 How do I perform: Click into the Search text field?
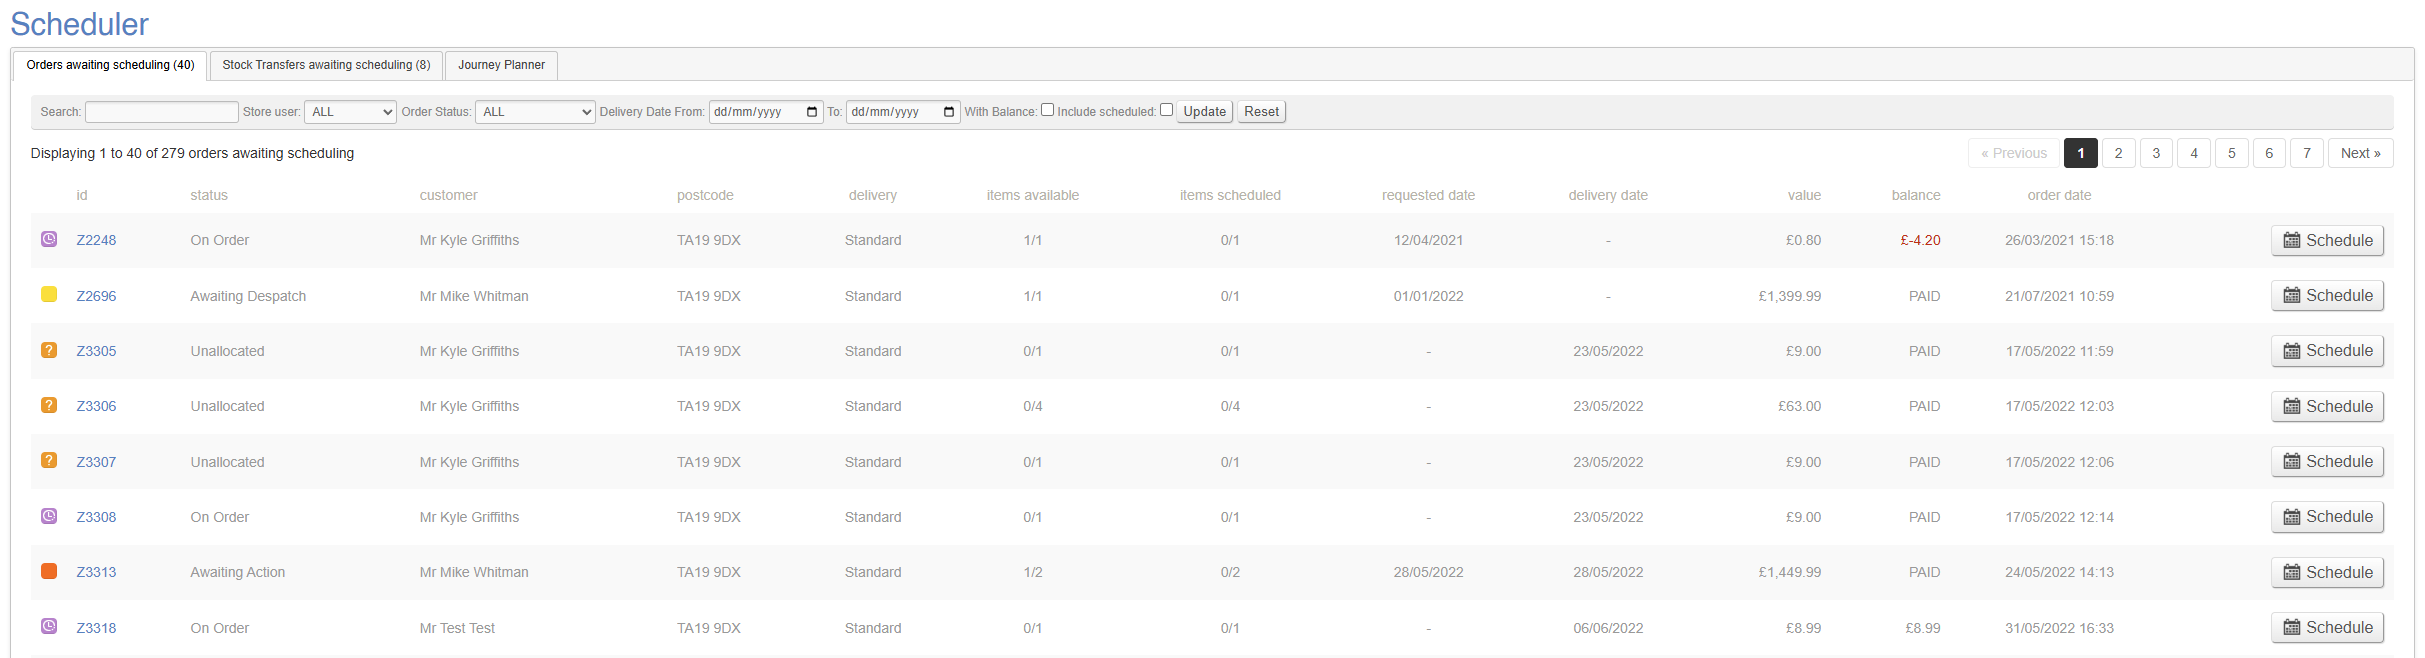[162, 112]
